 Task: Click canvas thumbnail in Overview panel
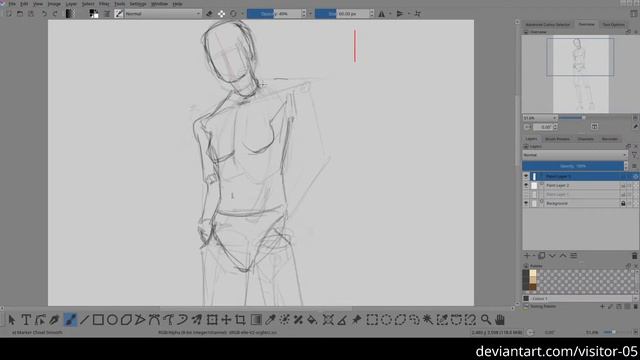[x=580, y=74]
